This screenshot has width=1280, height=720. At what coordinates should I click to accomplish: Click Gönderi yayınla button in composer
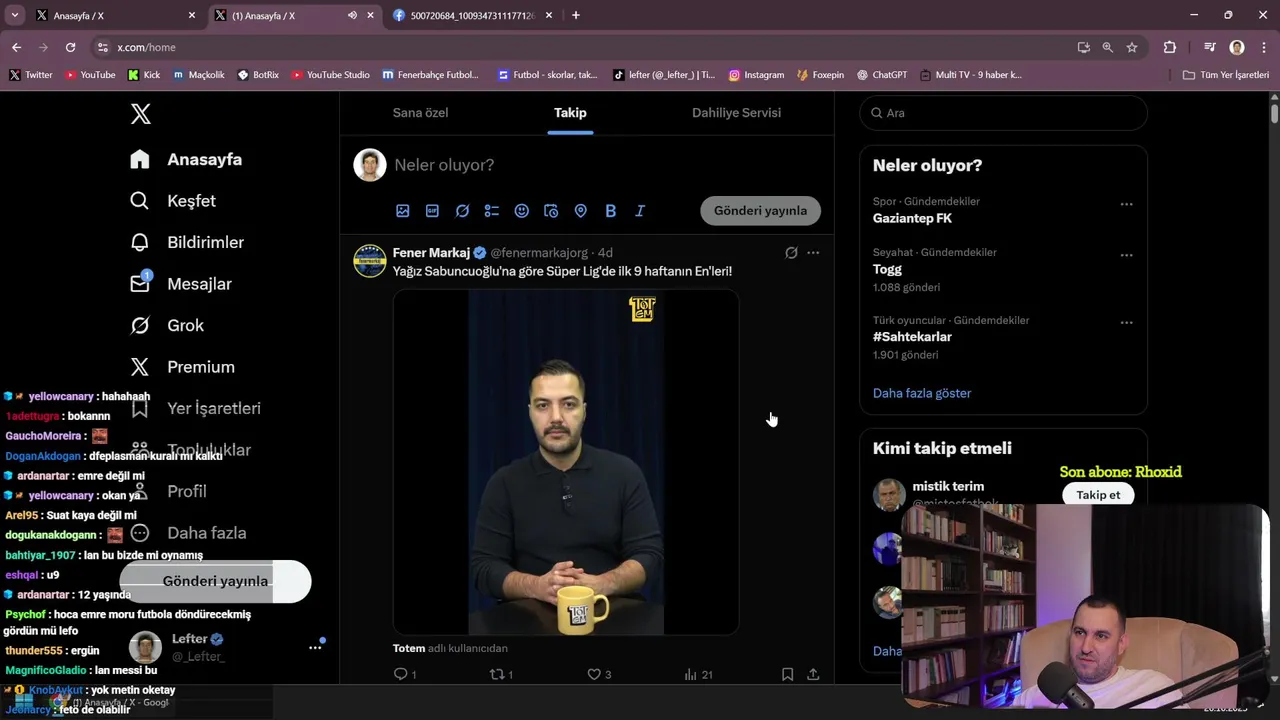761,211
